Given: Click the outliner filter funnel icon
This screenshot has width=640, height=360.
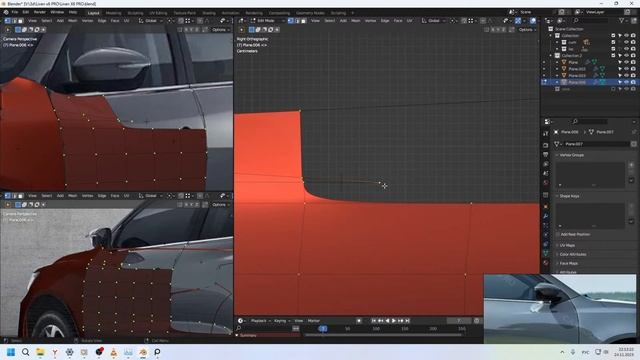Looking at the screenshot, I should [x=622, y=20].
